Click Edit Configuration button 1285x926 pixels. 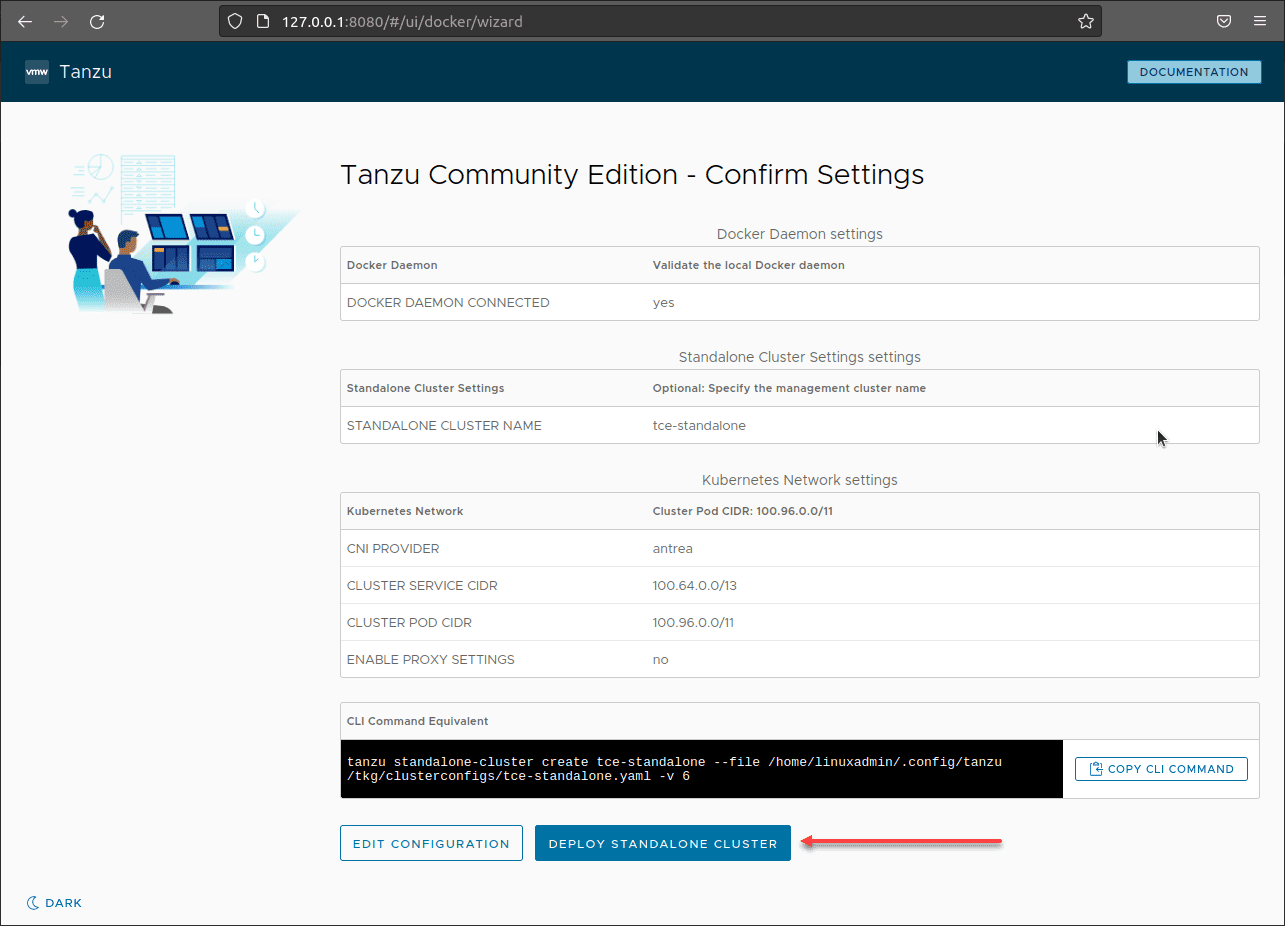point(431,843)
